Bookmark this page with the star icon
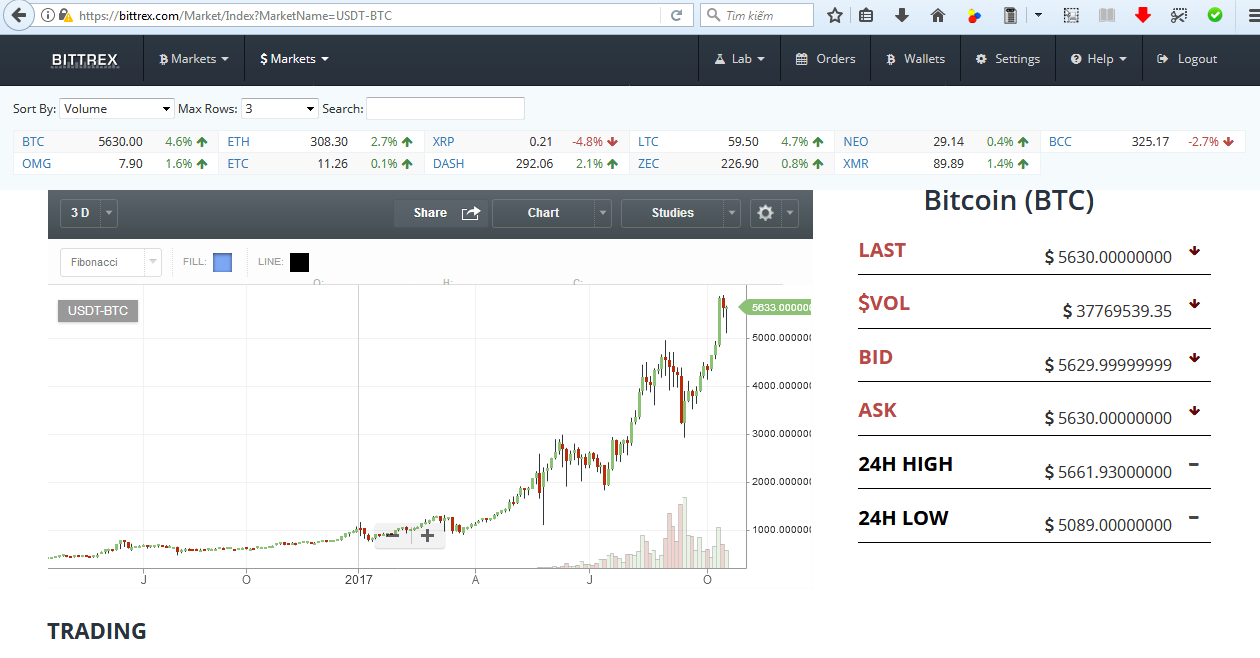Screen dimensions: 1260x658 point(835,15)
